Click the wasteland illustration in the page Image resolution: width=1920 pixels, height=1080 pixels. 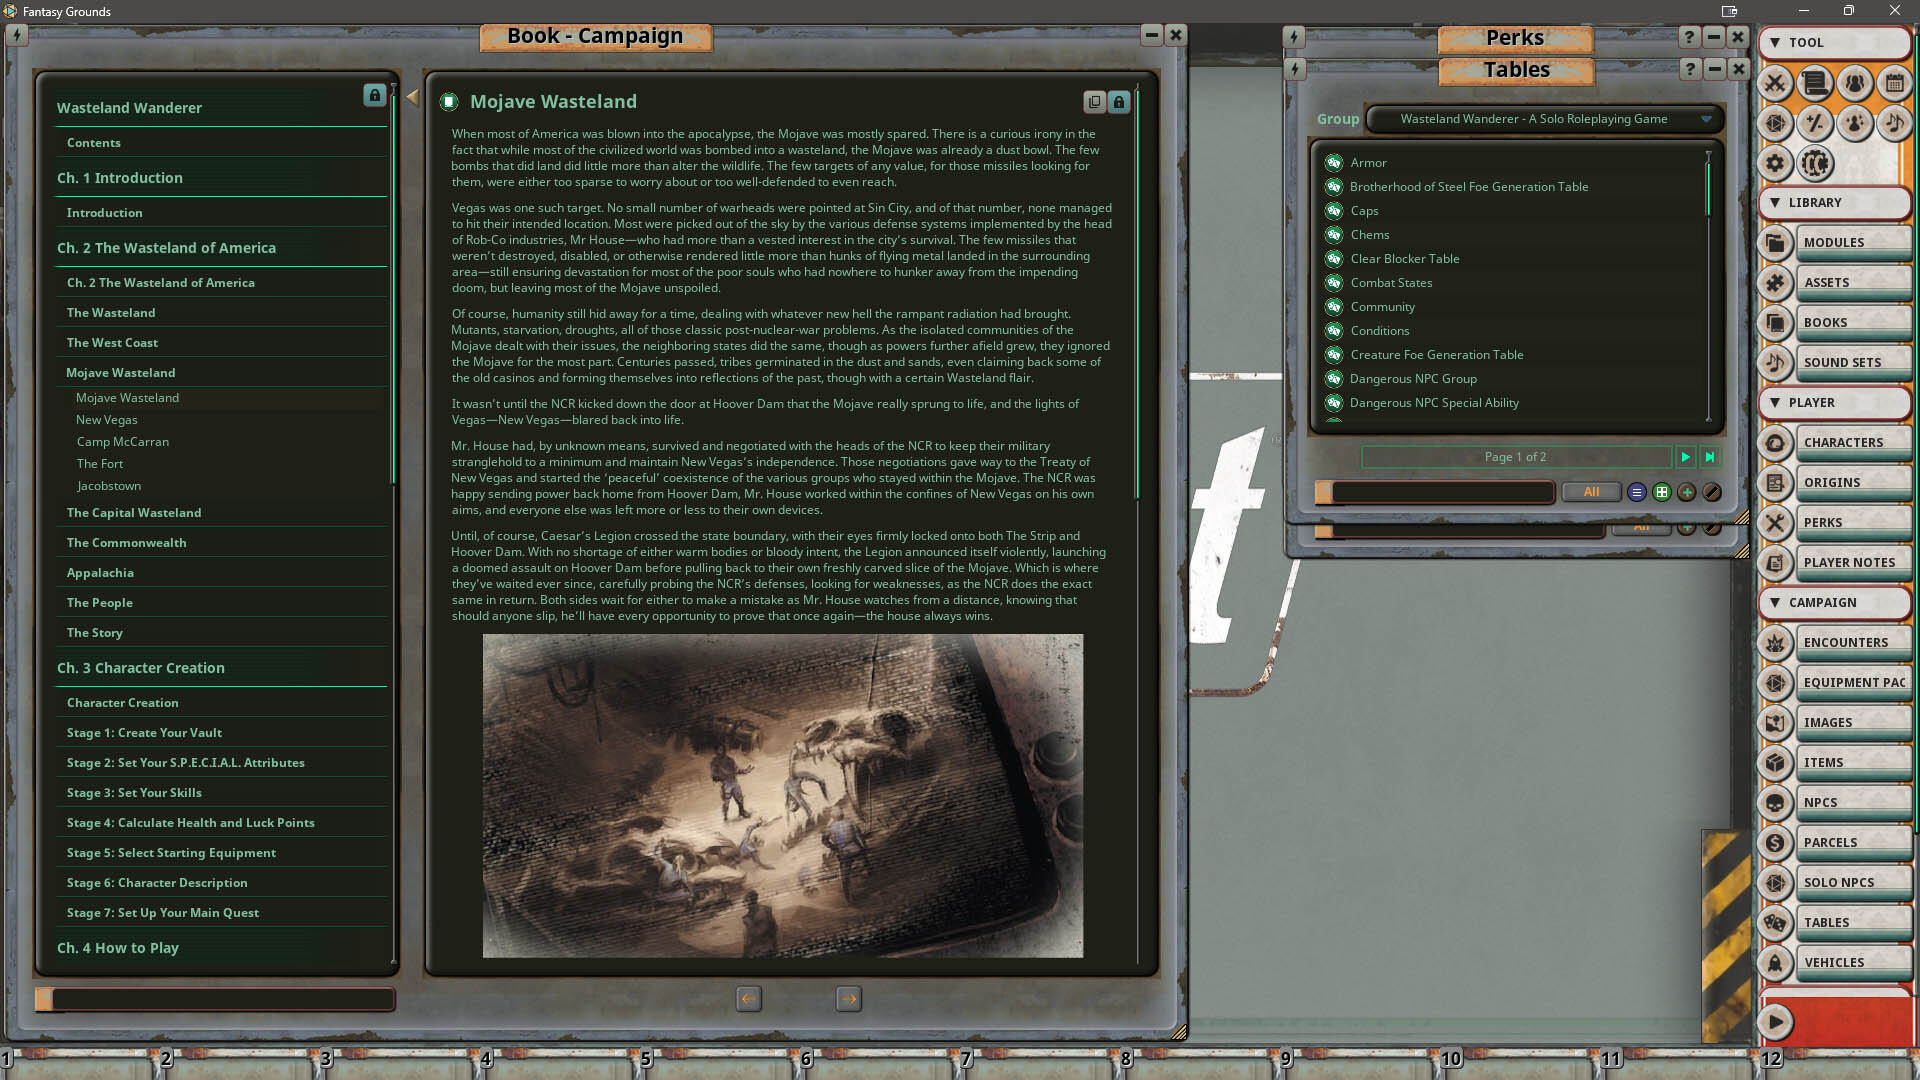pos(782,796)
